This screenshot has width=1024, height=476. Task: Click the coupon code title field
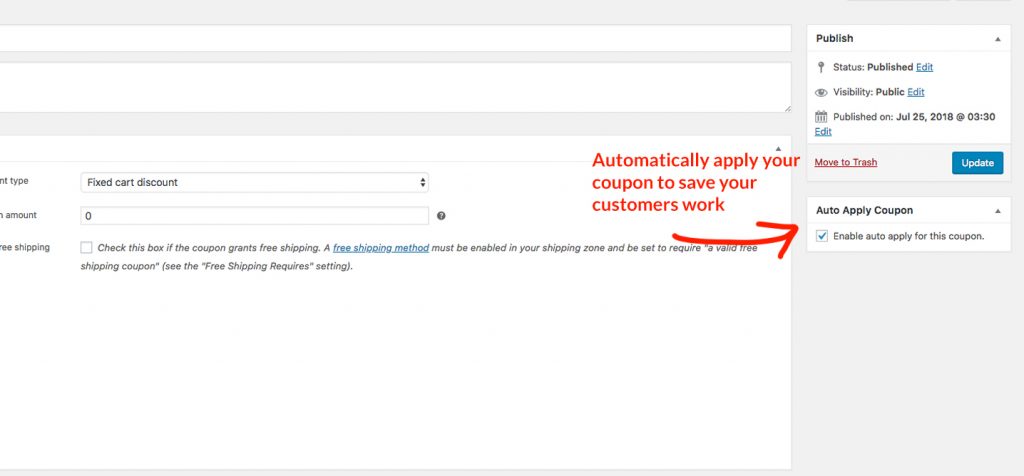click(x=390, y=38)
